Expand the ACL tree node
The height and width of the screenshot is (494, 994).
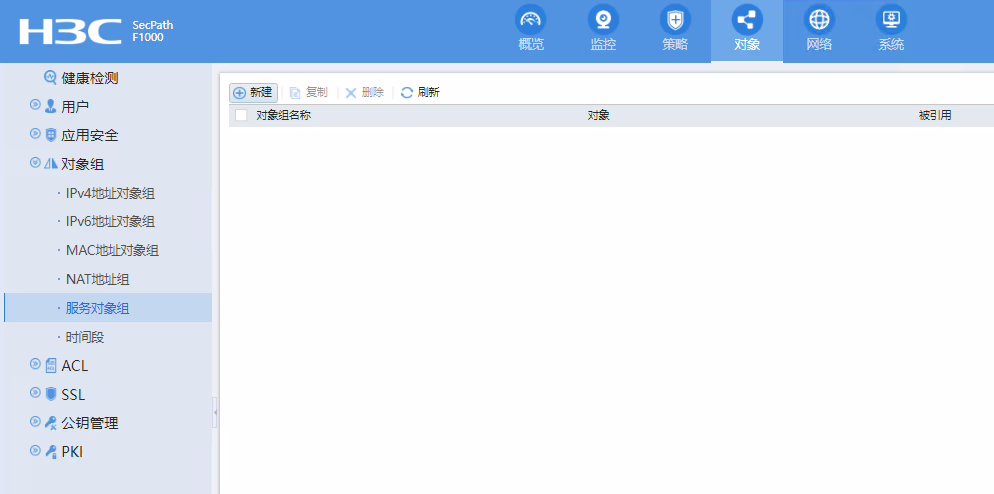[35, 365]
